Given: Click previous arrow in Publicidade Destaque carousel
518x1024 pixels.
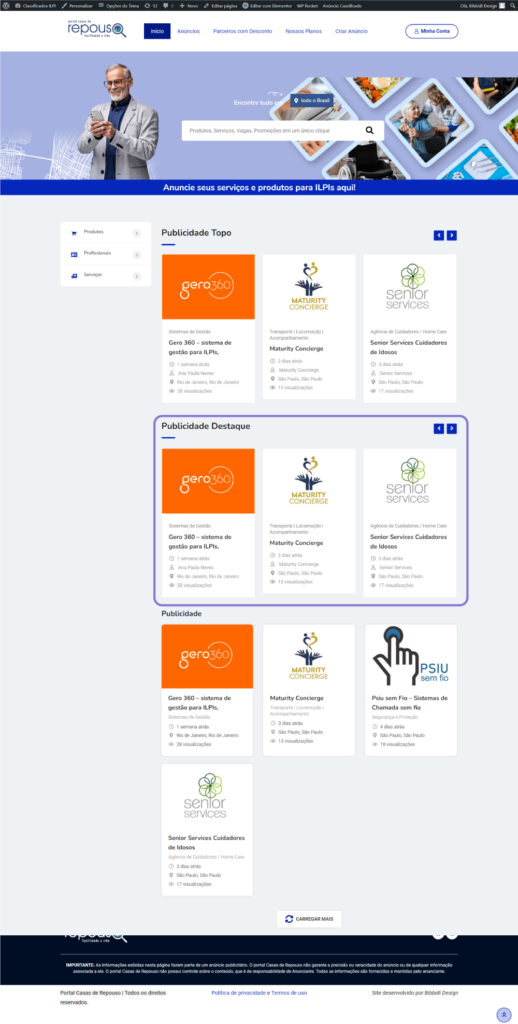Looking at the screenshot, I should coord(439,428).
